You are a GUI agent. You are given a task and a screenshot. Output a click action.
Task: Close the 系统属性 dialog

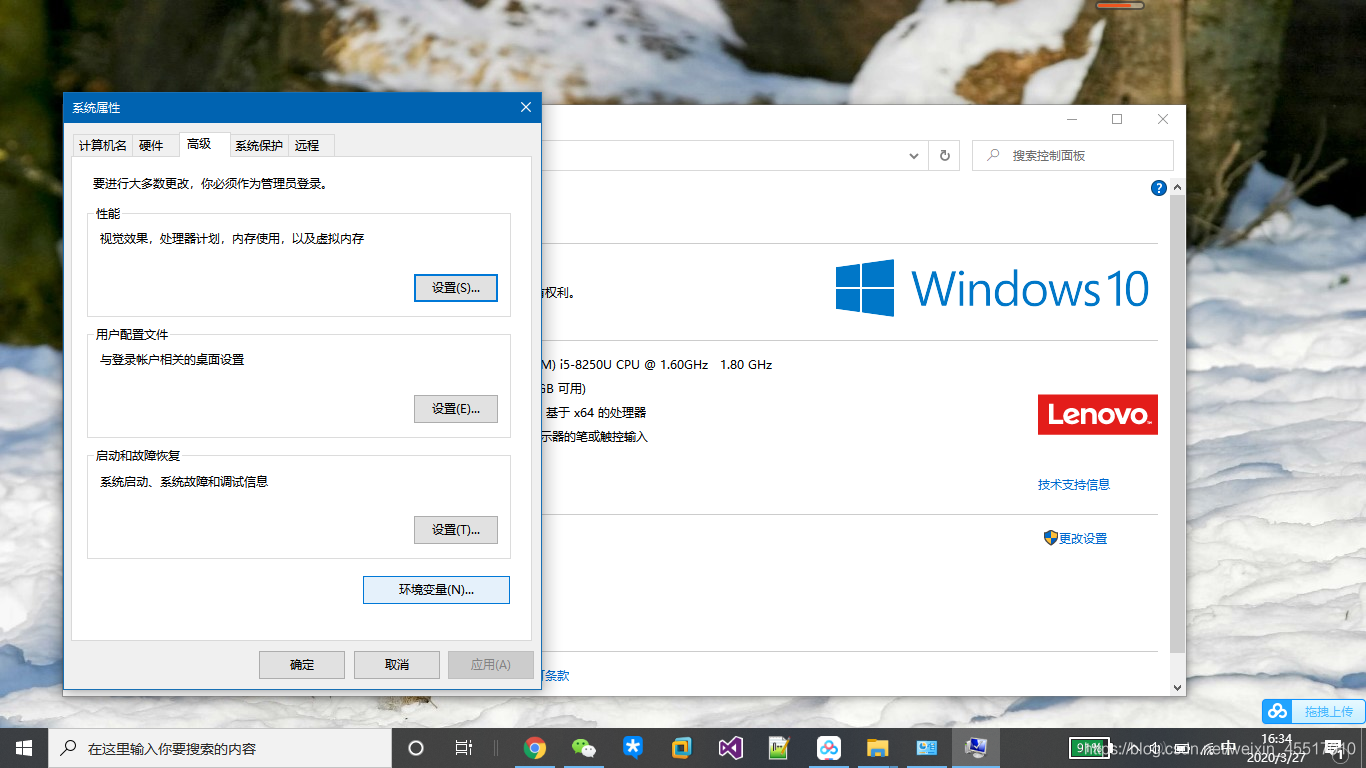click(526, 107)
